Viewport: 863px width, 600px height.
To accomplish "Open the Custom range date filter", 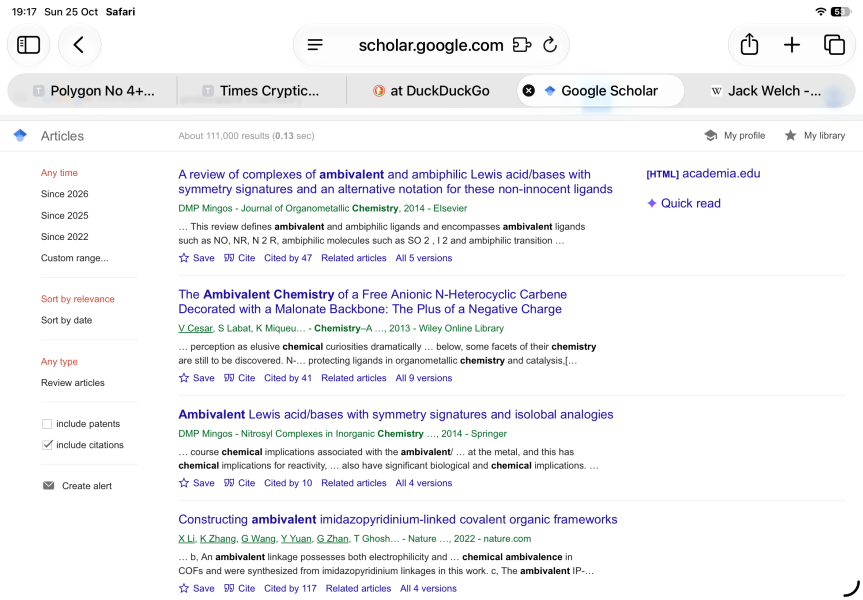I will (74, 258).
